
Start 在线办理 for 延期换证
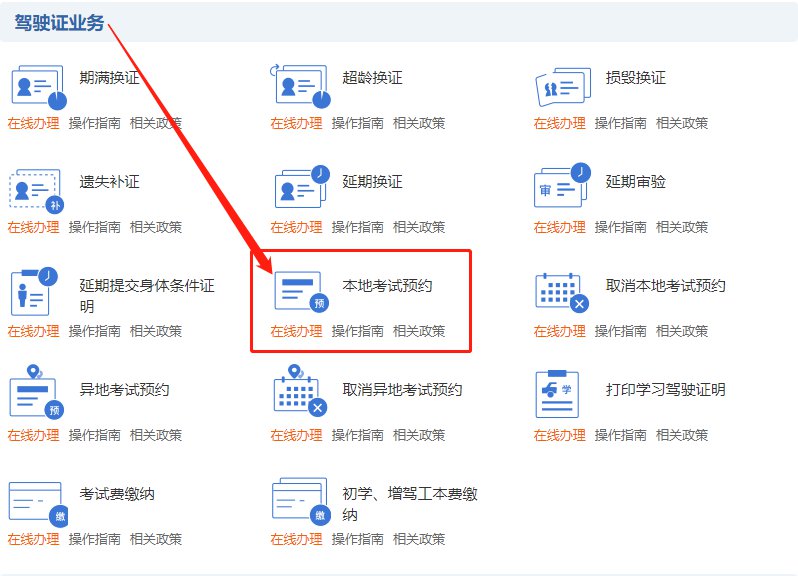click(x=296, y=227)
